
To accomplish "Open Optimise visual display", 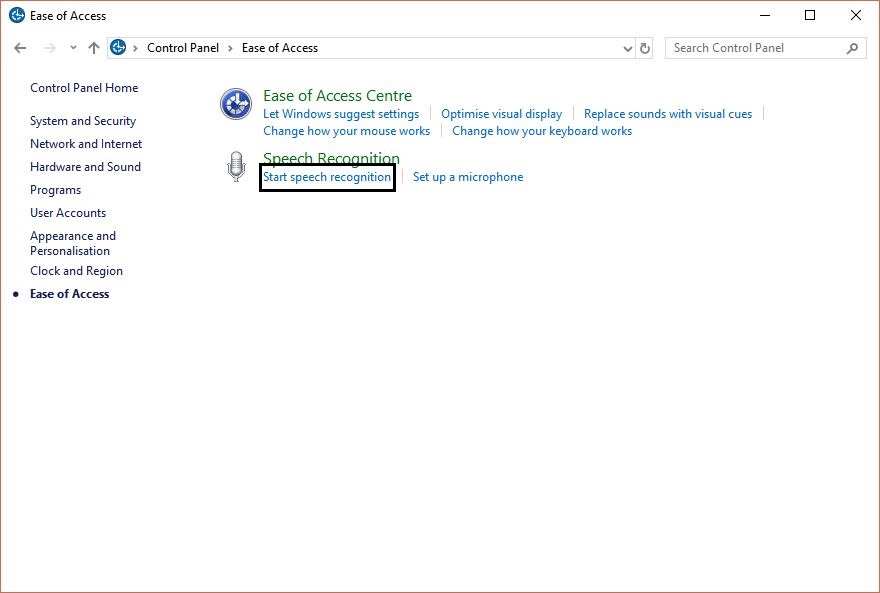I will tap(501, 114).
